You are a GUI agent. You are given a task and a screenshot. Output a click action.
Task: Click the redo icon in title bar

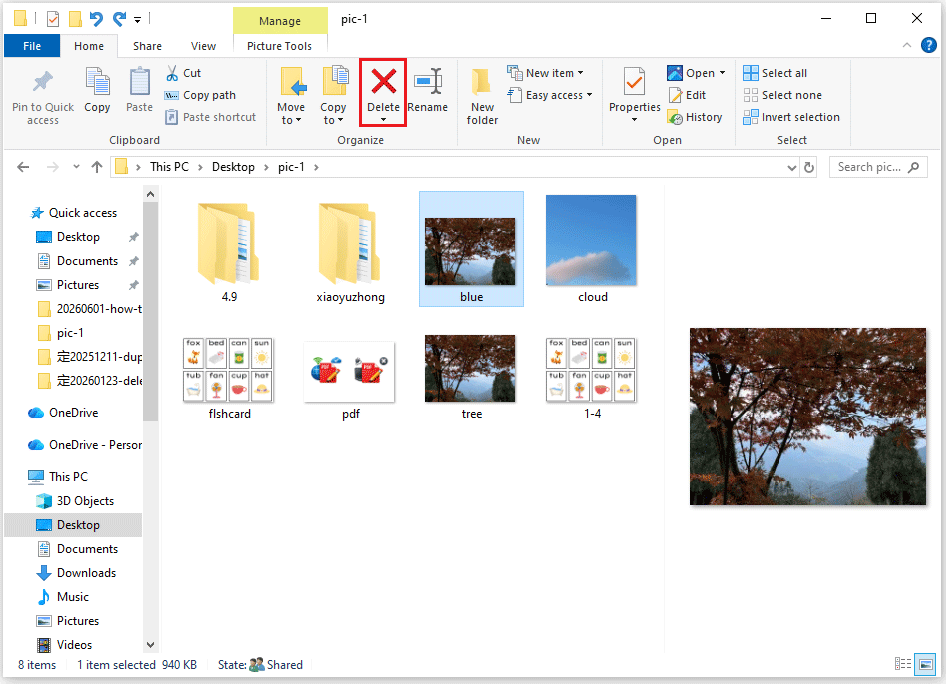point(119,19)
